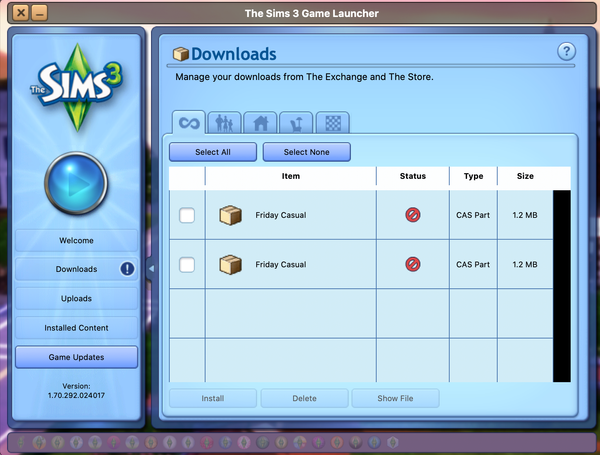Open the house lots filter tab
Image resolution: width=600 pixels, height=455 pixels.
[x=261, y=123]
